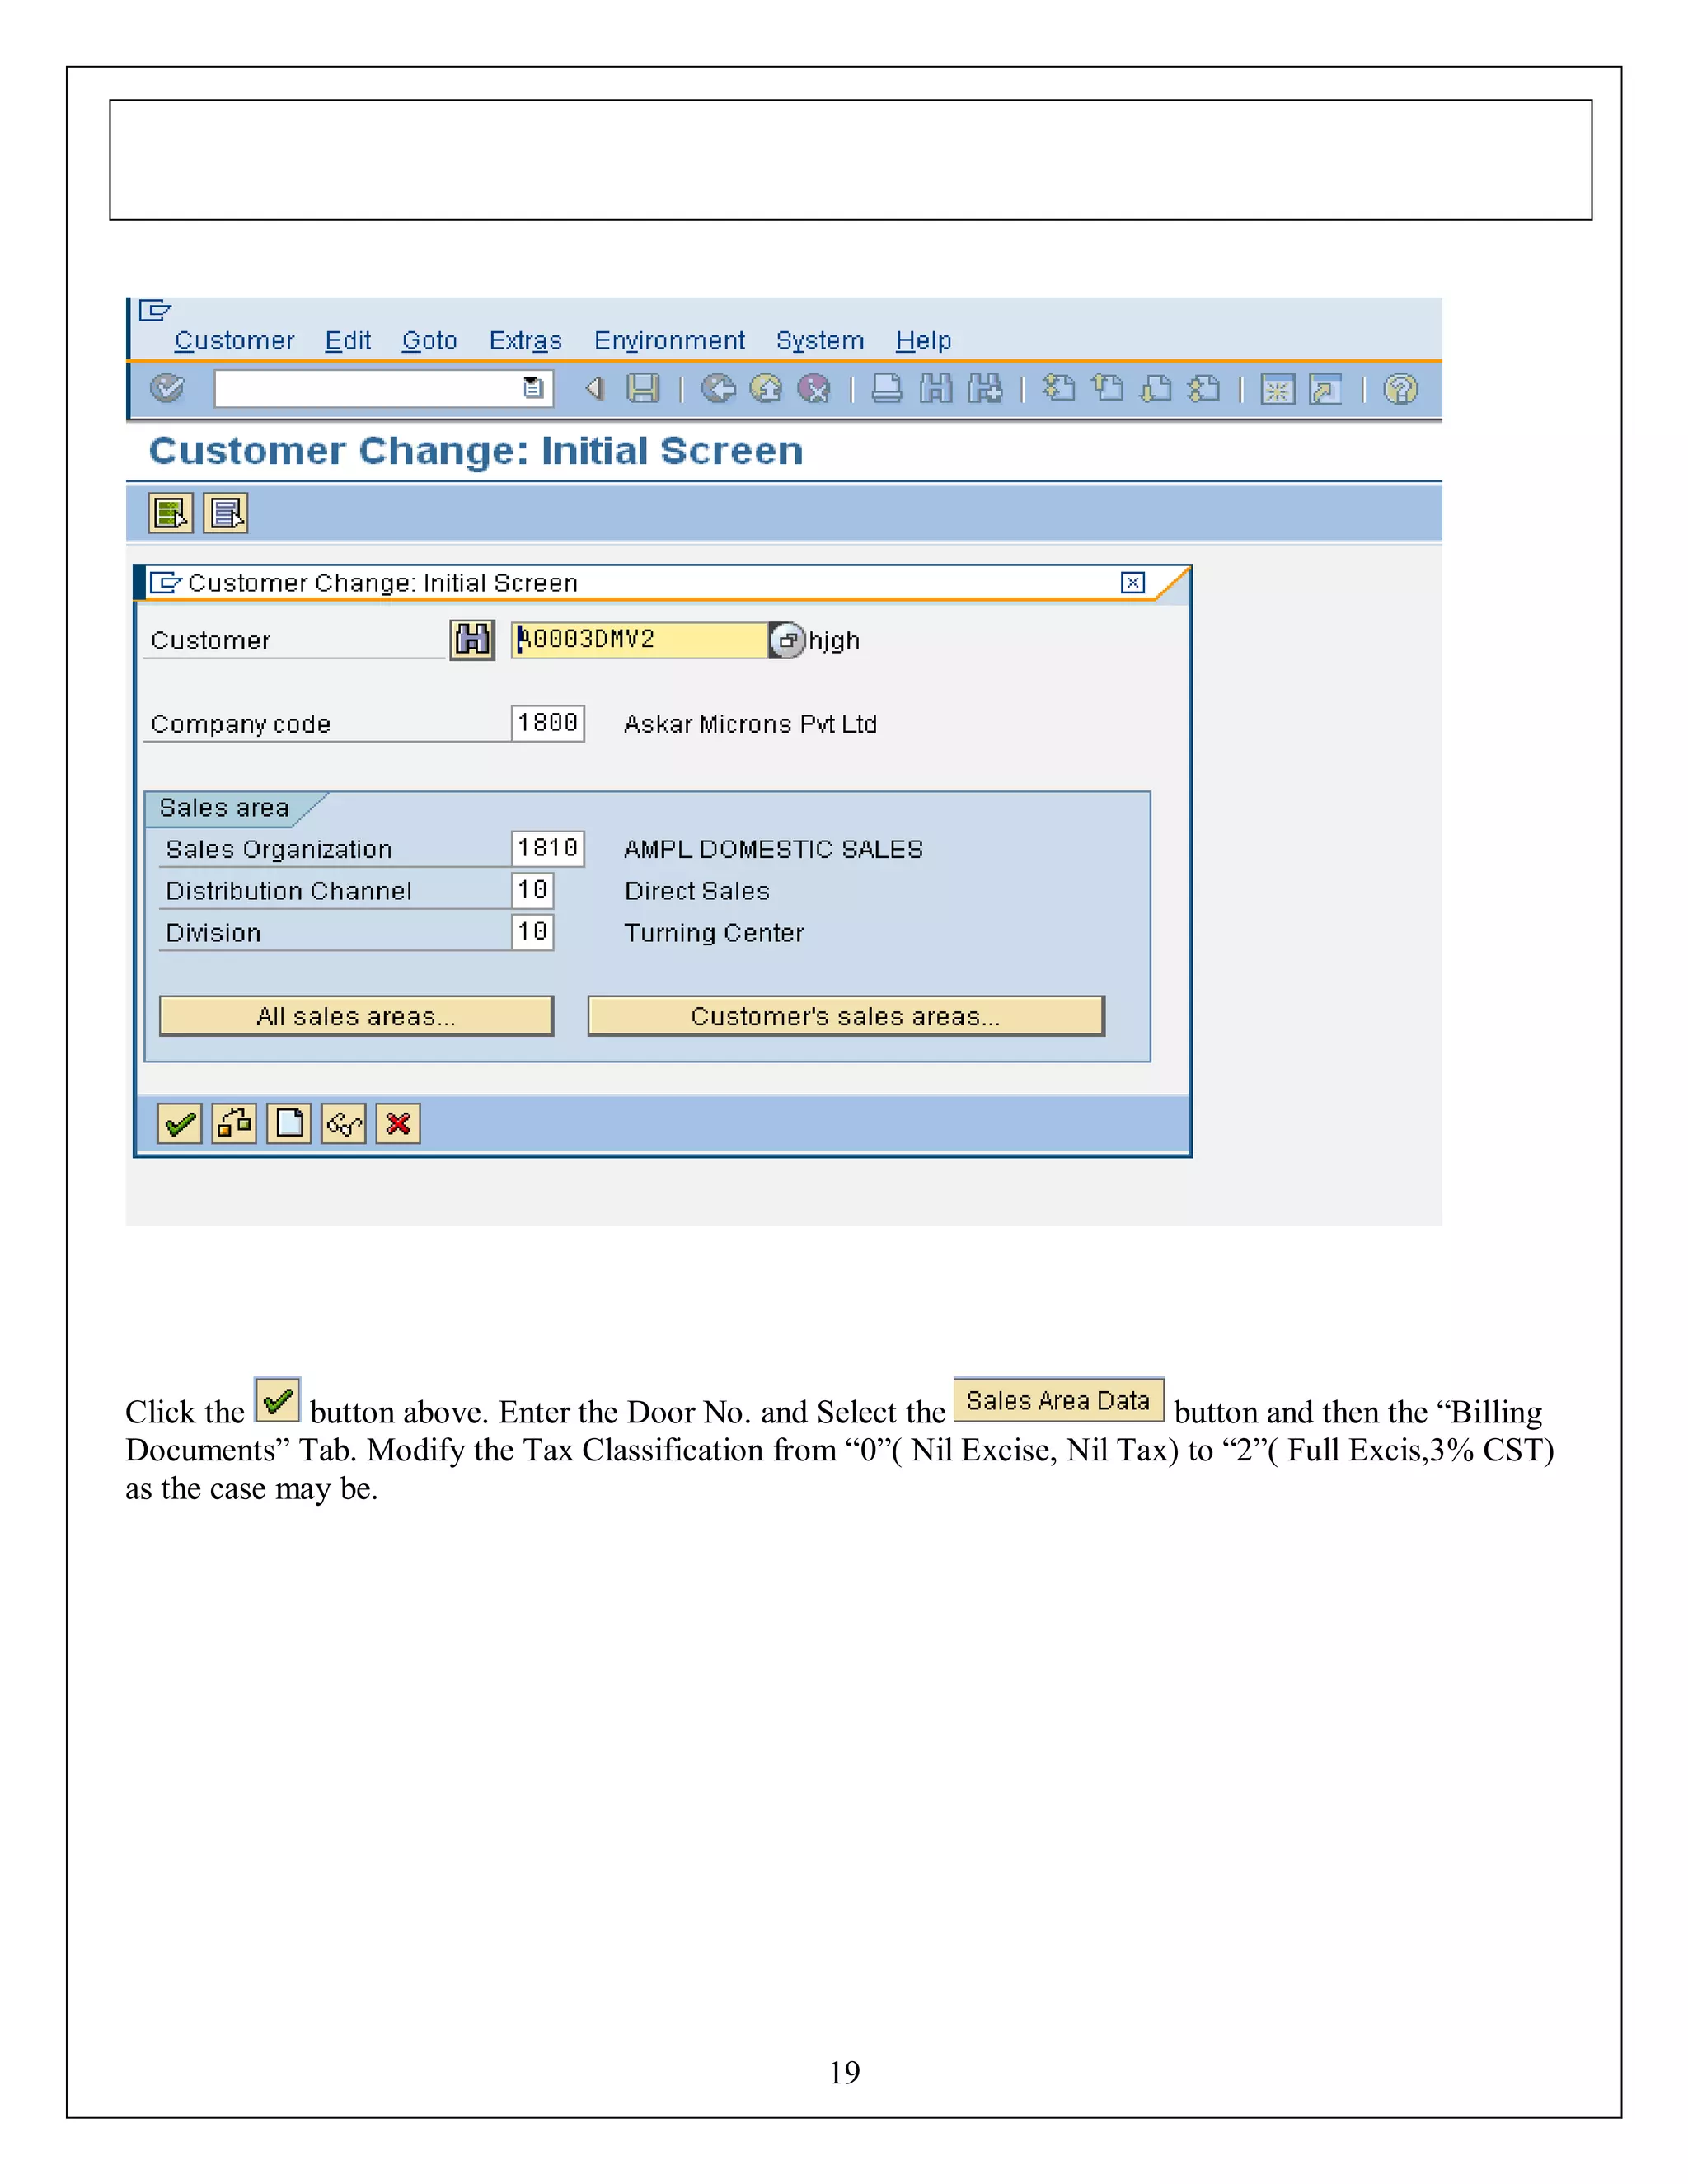The height and width of the screenshot is (2184, 1688).
Task: Click the display glasses icon in dialog
Action: coord(343,1124)
